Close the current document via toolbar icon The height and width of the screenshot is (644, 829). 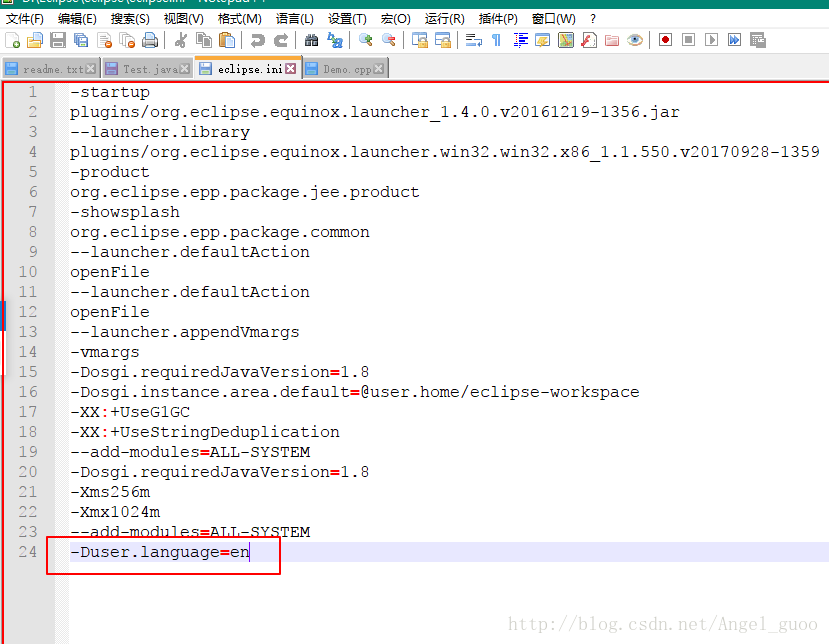[x=105, y=40]
